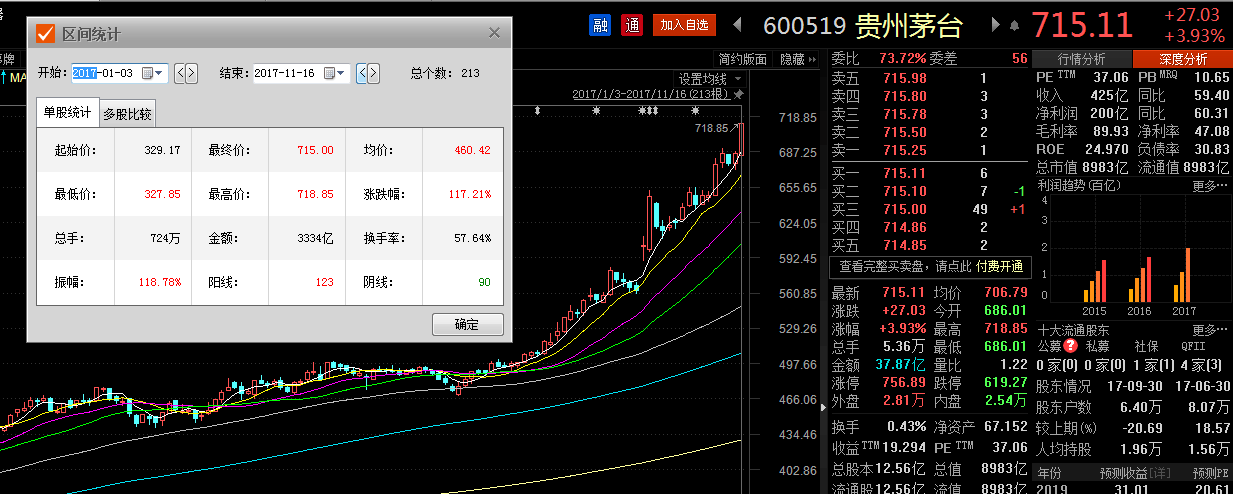Switch to the 多股比较 tab
The image size is (1233, 494).
[x=127, y=113]
